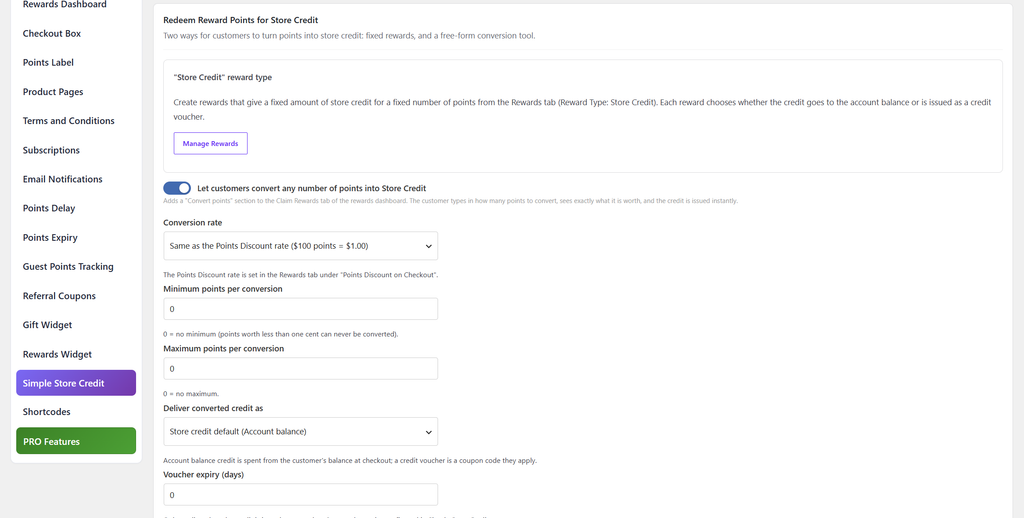Focus the Minimum points per conversion field

(x=300, y=309)
